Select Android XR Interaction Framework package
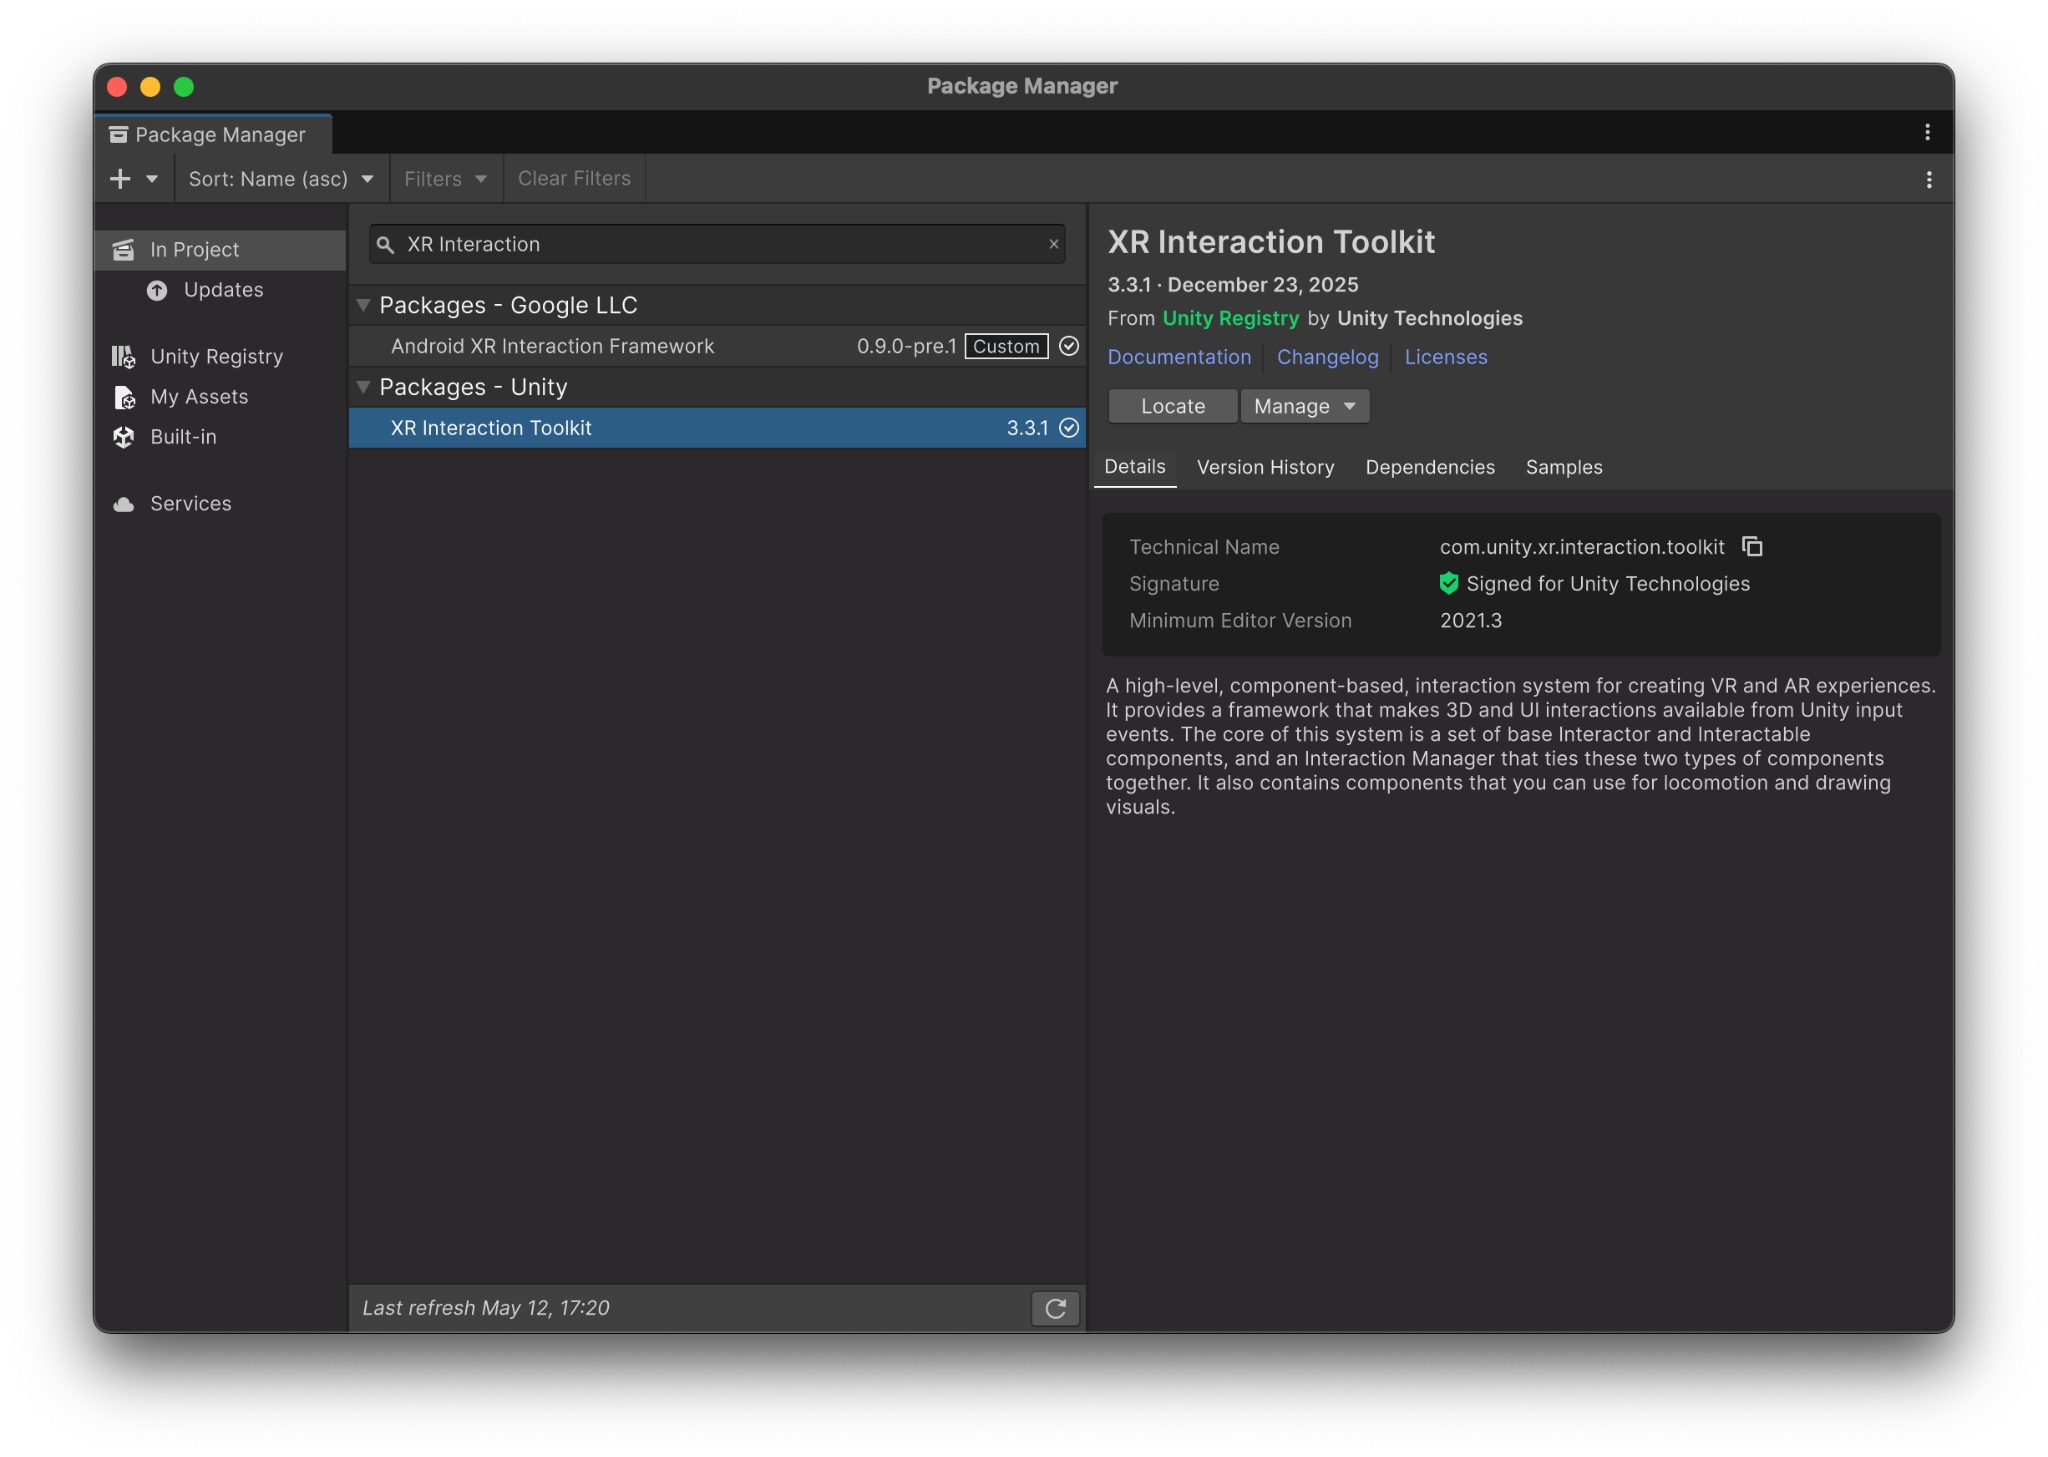The height and width of the screenshot is (1457, 2048). click(717, 346)
